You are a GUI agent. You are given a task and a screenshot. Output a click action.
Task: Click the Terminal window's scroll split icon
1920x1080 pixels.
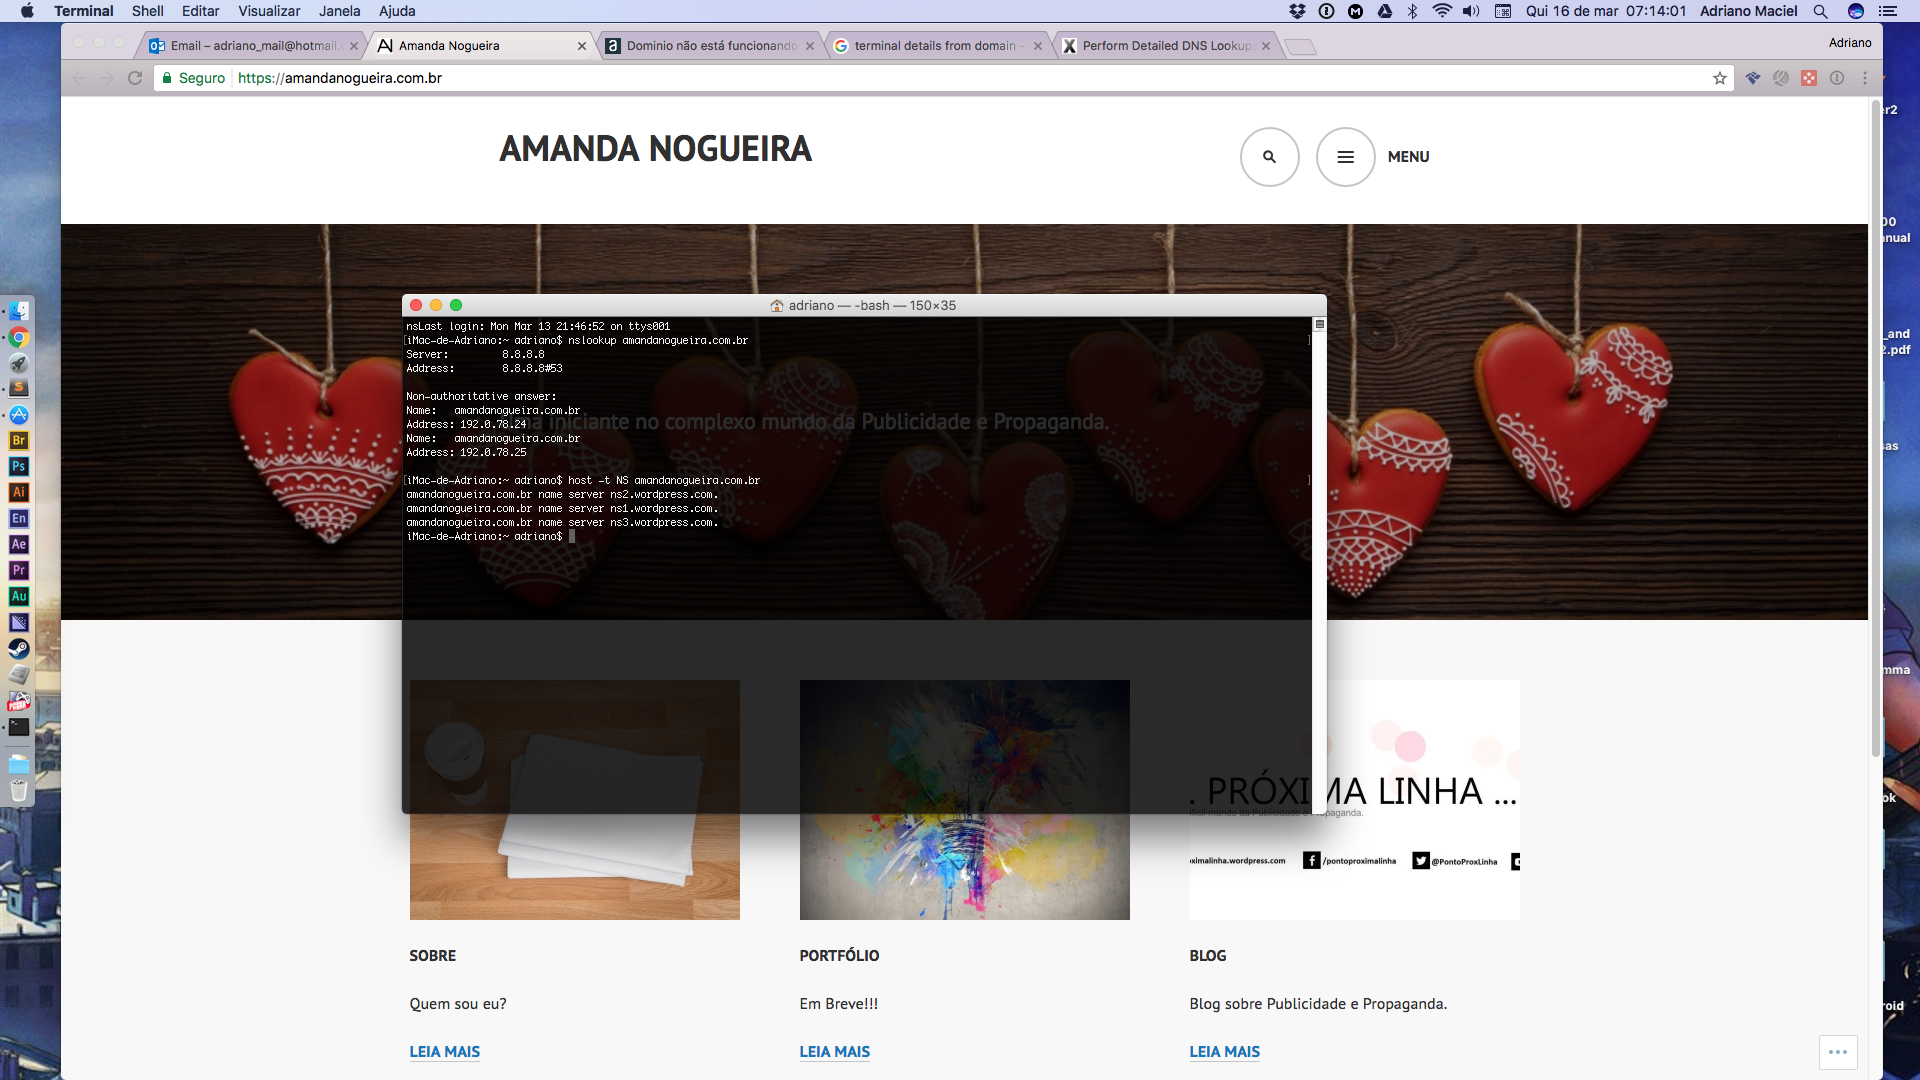click(1319, 324)
